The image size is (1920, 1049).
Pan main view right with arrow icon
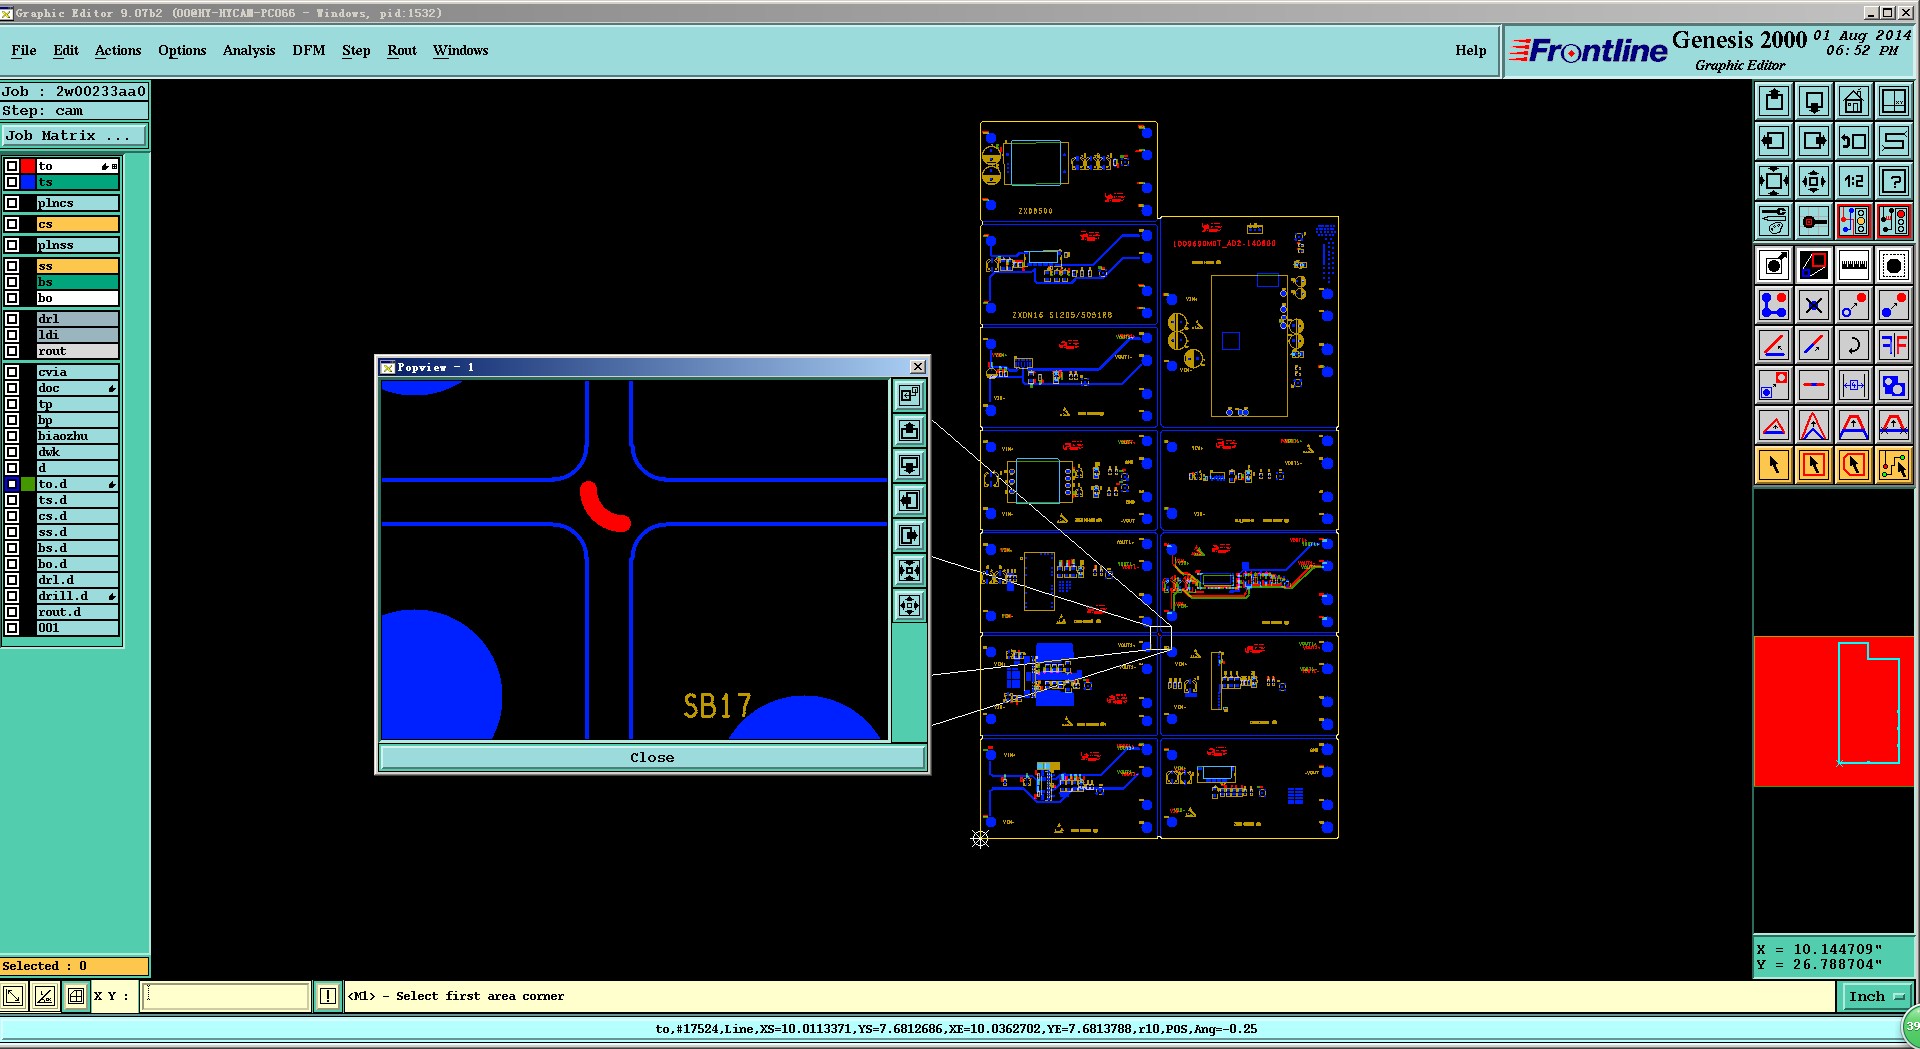point(1814,141)
